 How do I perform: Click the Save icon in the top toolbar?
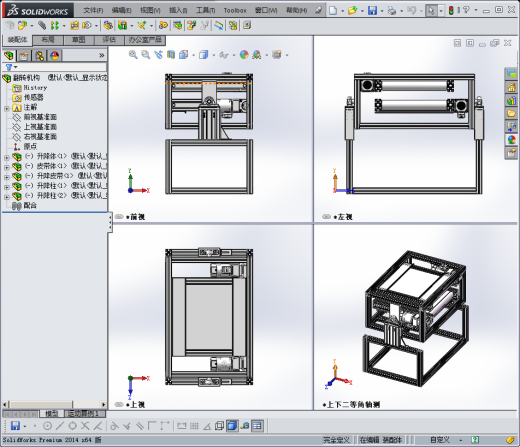(x=372, y=11)
